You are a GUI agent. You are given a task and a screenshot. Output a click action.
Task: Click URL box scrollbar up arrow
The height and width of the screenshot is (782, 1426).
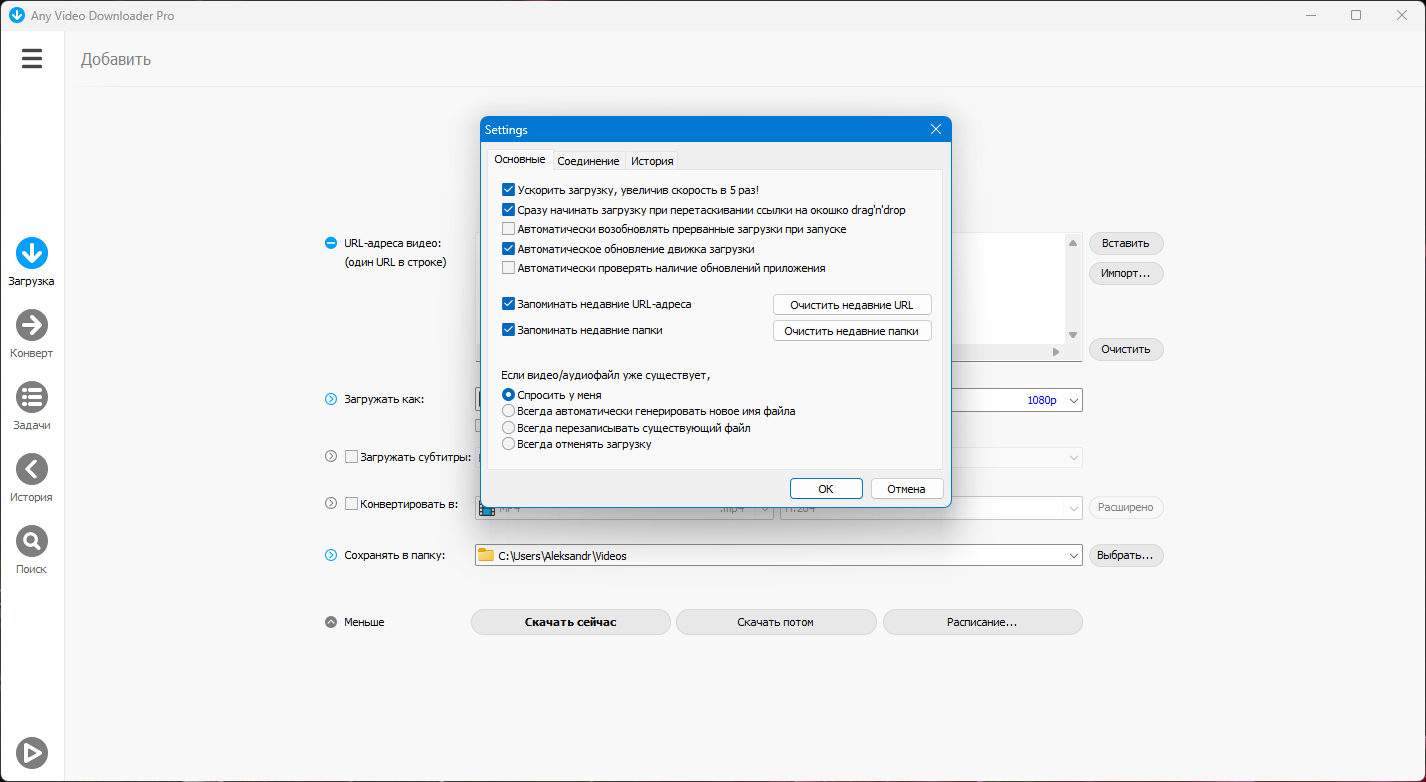pyautogui.click(x=1073, y=243)
